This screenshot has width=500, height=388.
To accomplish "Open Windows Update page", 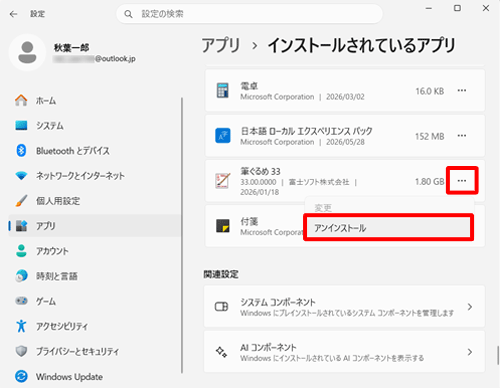I will point(95,376).
